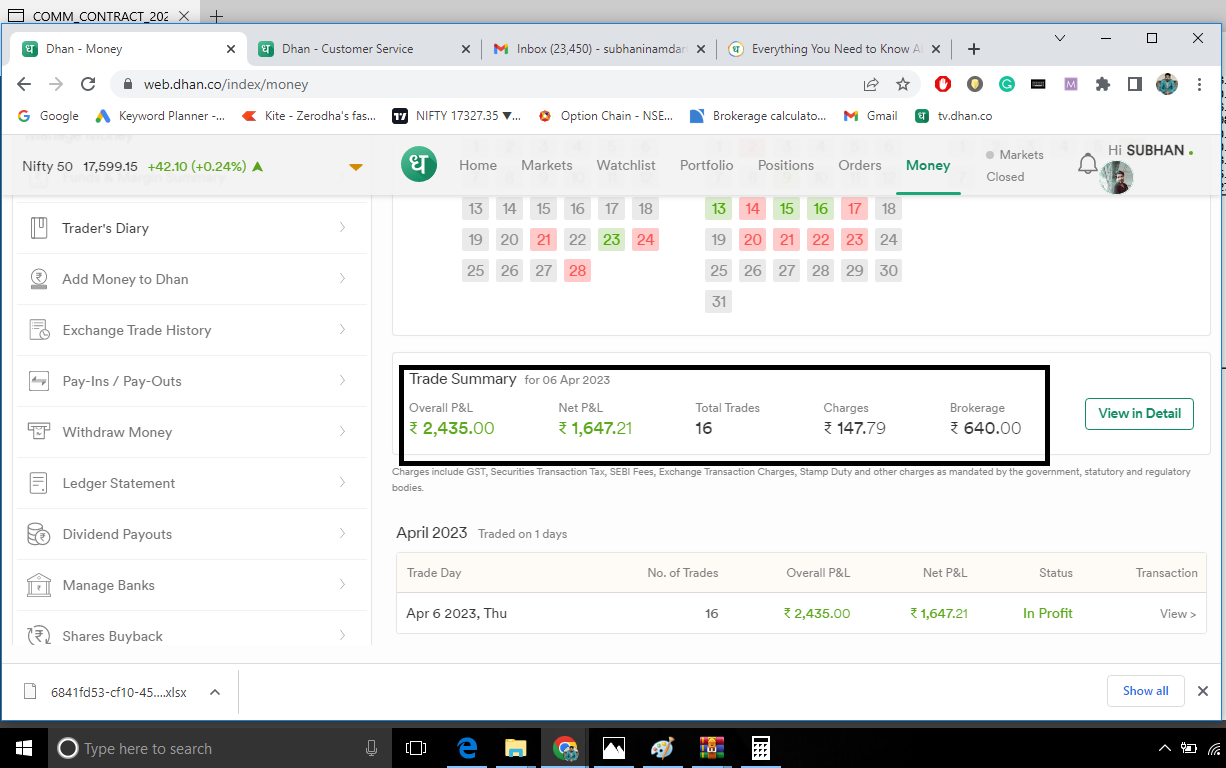Open File Explorer in the taskbar

pyautogui.click(x=515, y=748)
